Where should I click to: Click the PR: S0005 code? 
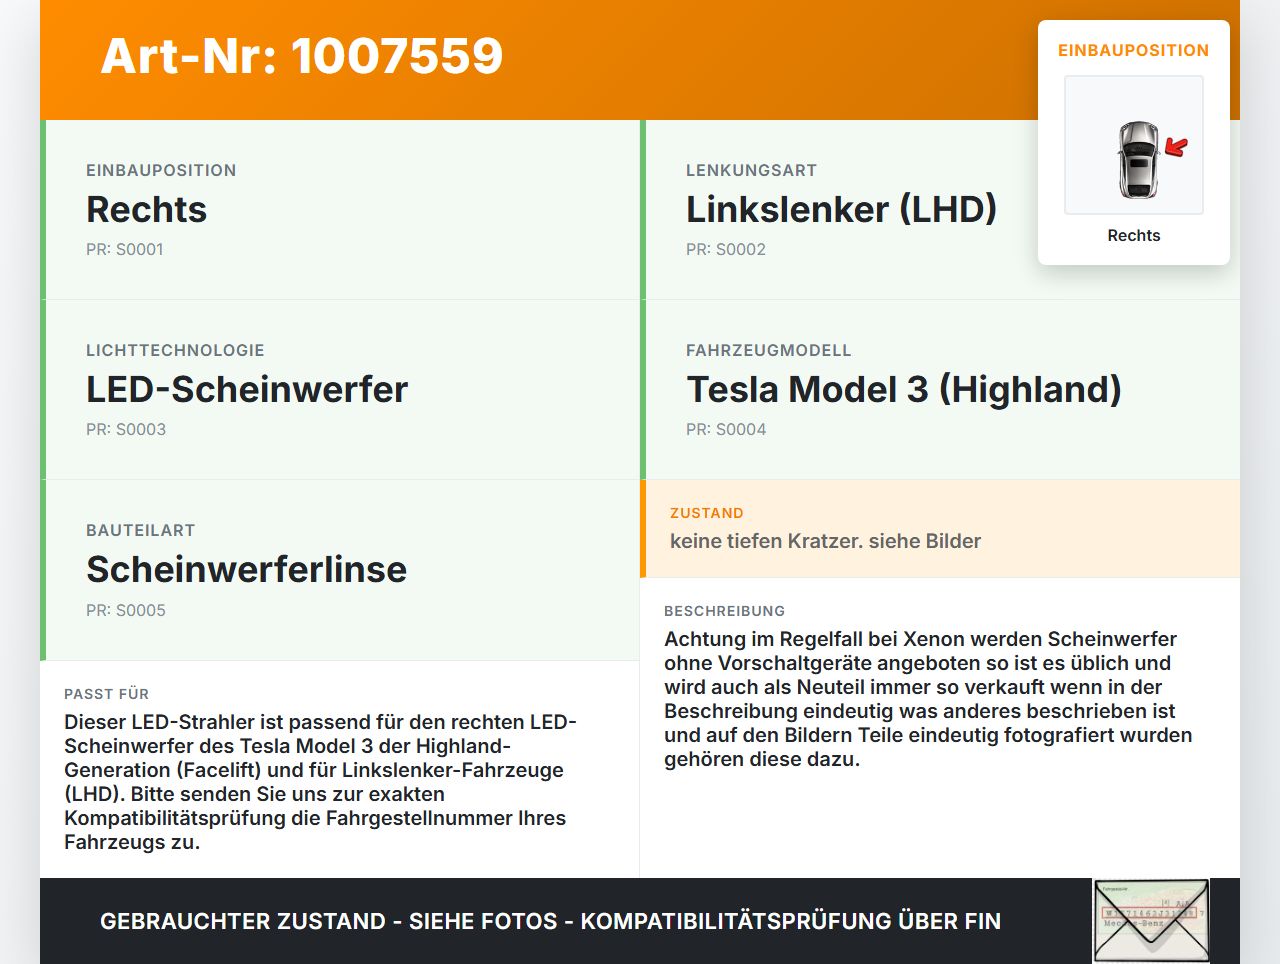pos(126,610)
